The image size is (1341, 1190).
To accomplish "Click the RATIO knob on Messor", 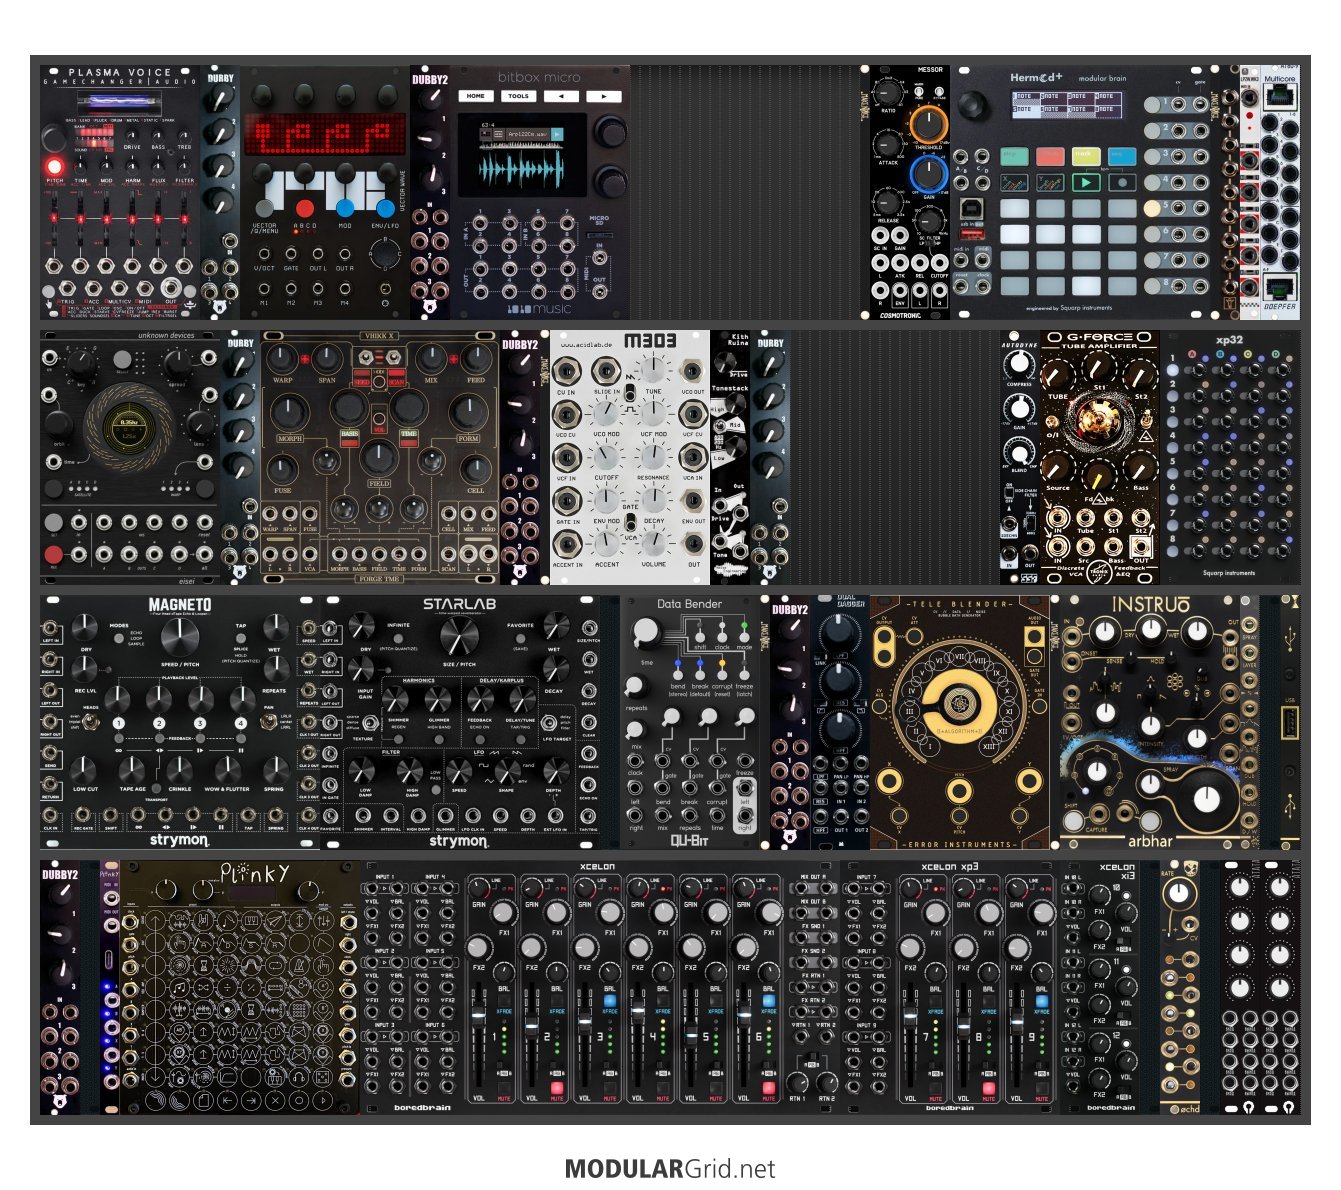I will pyautogui.click(x=888, y=93).
